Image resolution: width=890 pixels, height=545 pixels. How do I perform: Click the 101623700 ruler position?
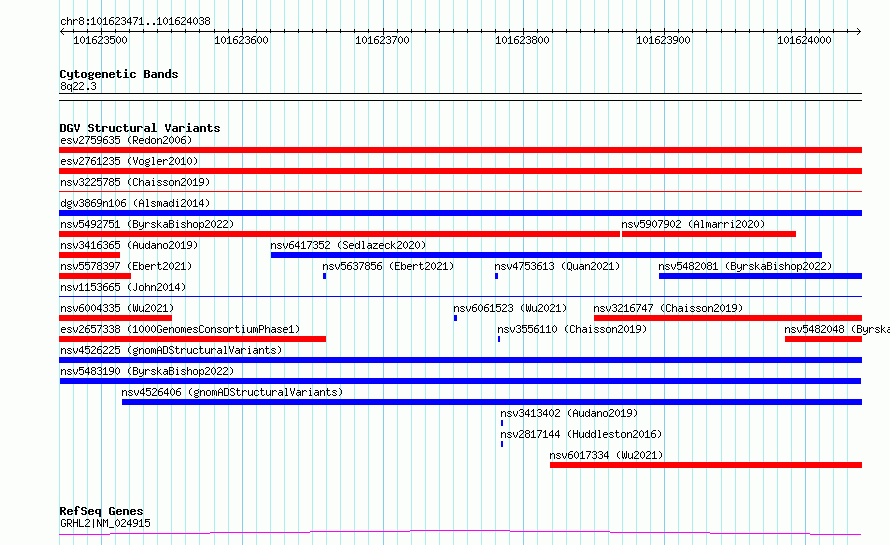[382, 40]
